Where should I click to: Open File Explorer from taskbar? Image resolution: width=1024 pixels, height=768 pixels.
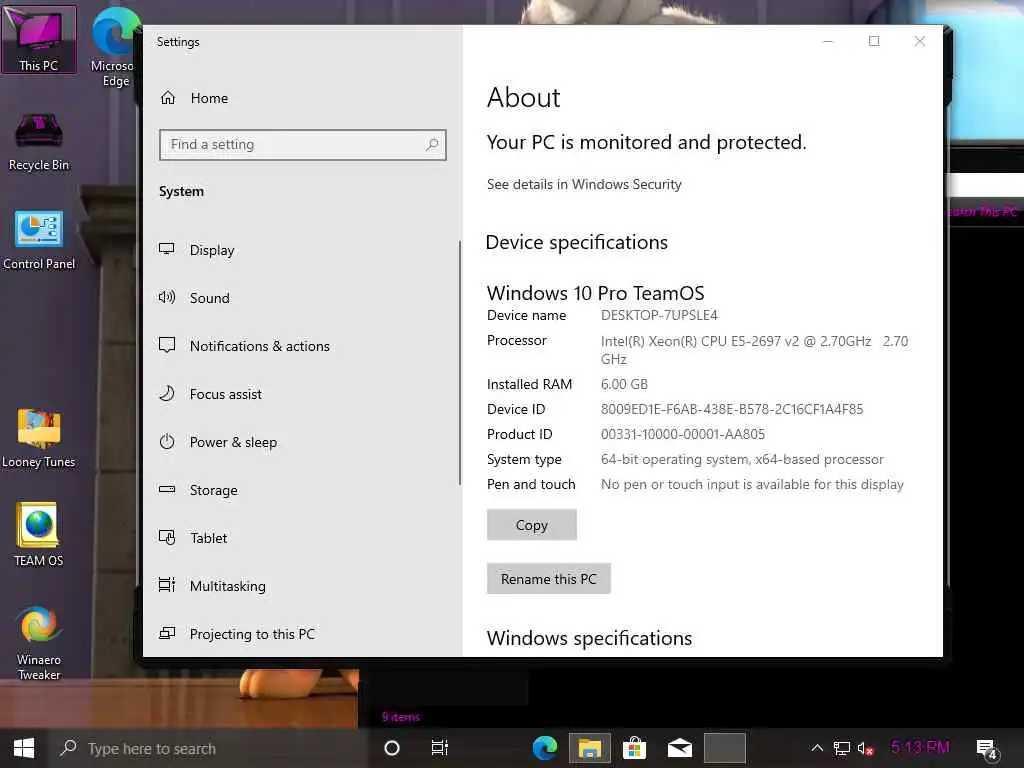[x=590, y=748]
